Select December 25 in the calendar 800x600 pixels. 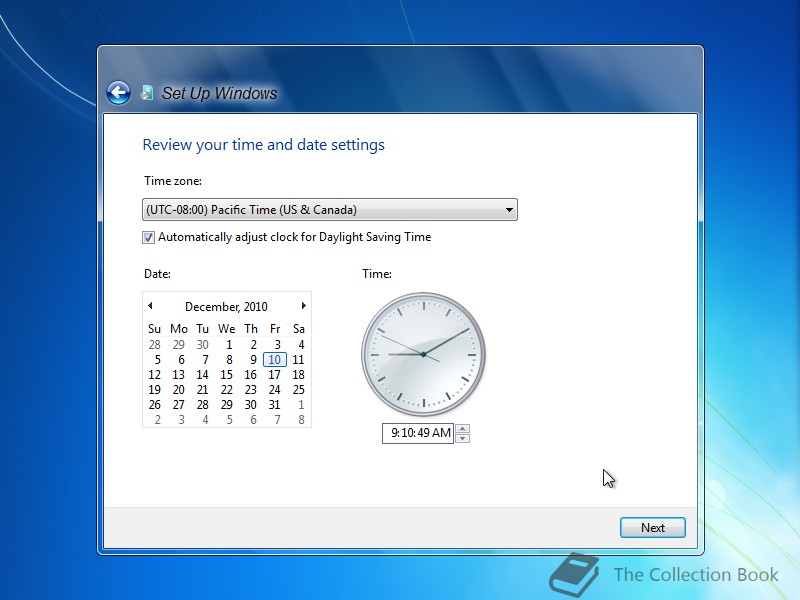[x=298, y=390]
